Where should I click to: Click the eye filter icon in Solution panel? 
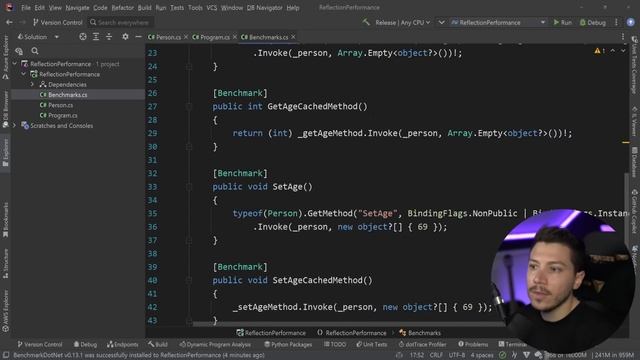[19, 51]
